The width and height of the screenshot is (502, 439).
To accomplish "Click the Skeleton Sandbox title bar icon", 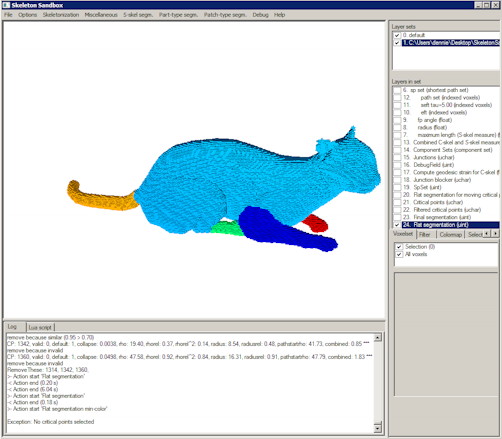I will click(6, 5).
